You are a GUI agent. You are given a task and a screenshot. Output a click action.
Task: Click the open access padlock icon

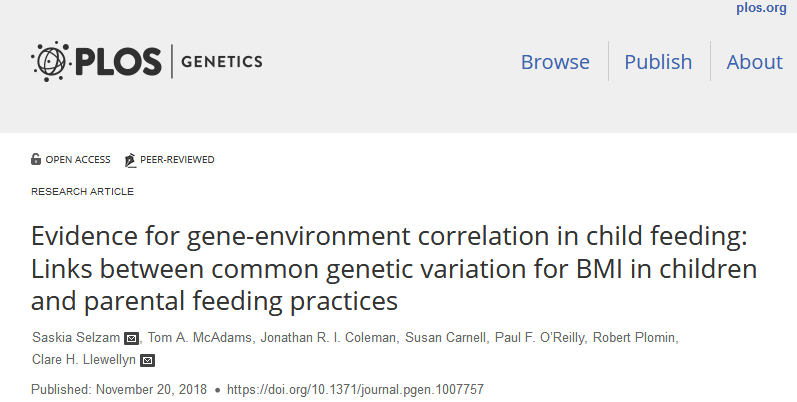click(36, 159)
